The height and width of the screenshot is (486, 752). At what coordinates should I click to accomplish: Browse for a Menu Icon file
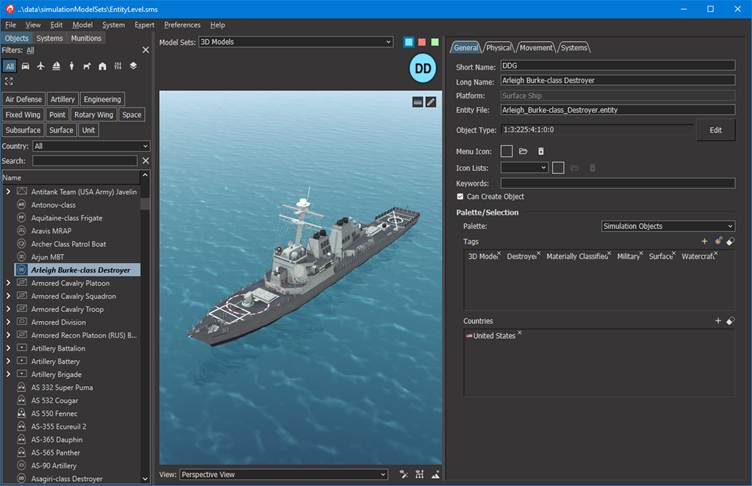523,151
